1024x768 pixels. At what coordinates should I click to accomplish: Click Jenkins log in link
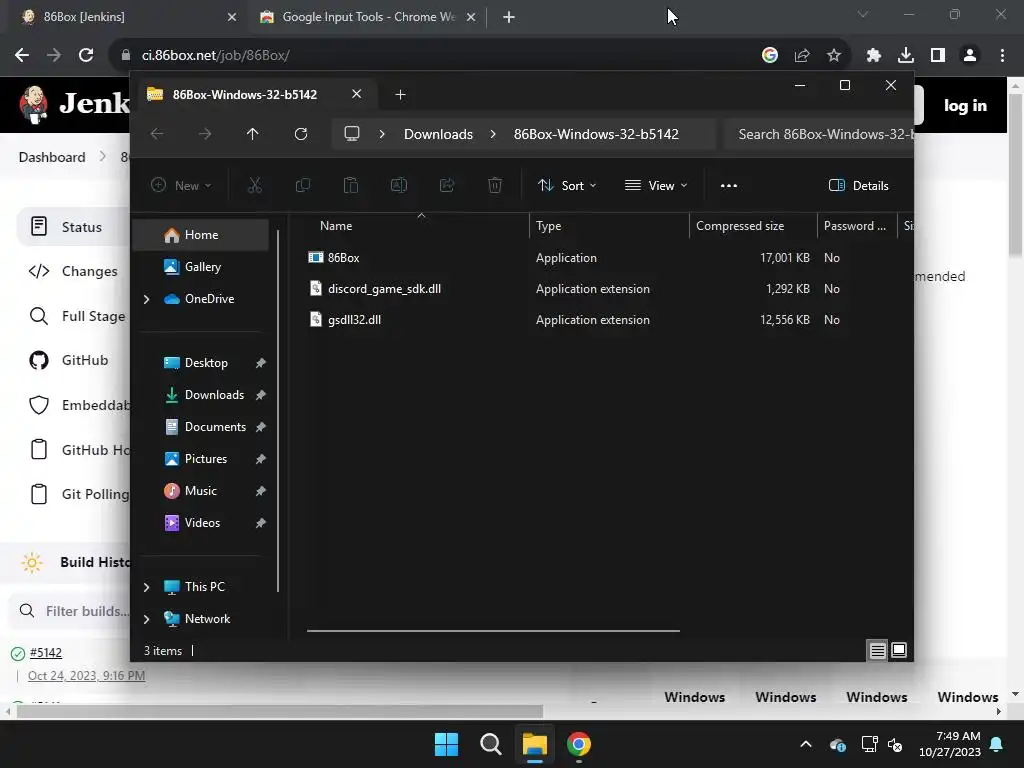965,105
